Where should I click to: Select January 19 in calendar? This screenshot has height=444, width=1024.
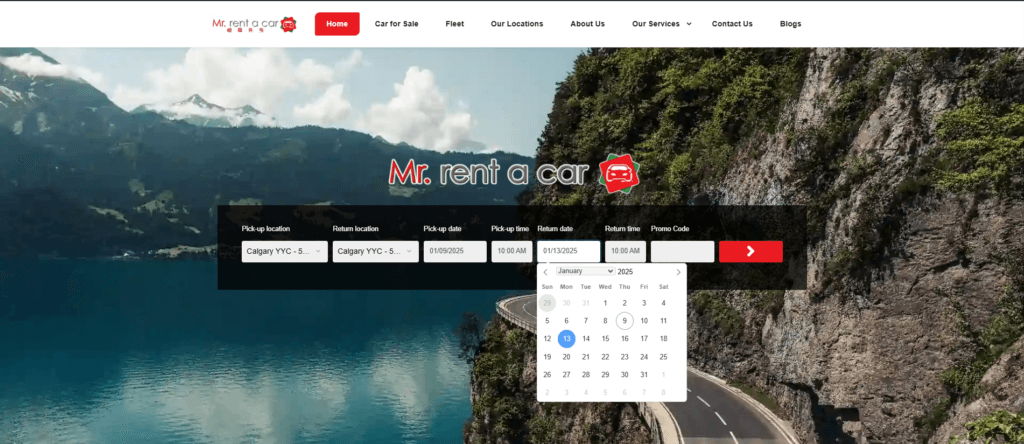pyautogui.click(x=547, y=357)
